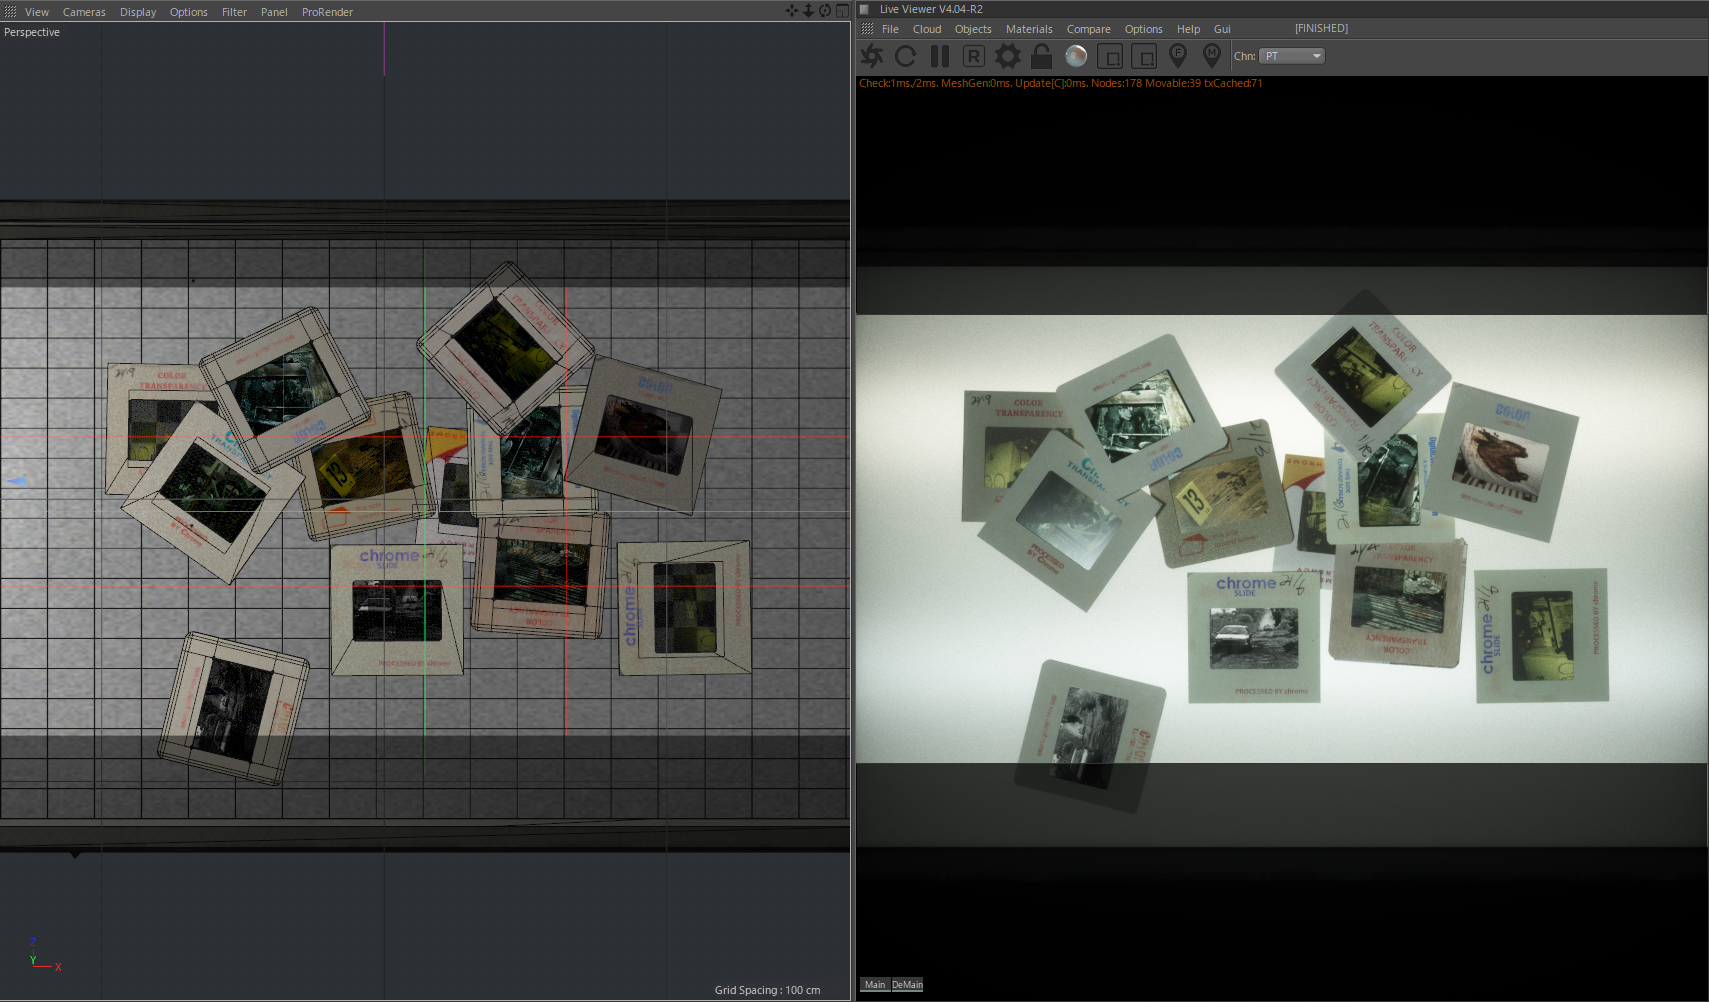Click the viewport rotate camera icon

[825, 11]
